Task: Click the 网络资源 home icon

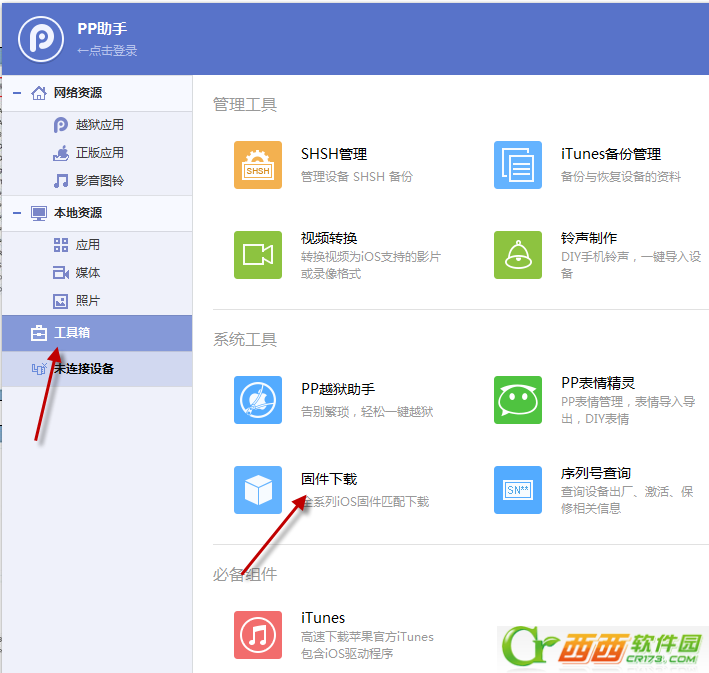Action: 39,93
